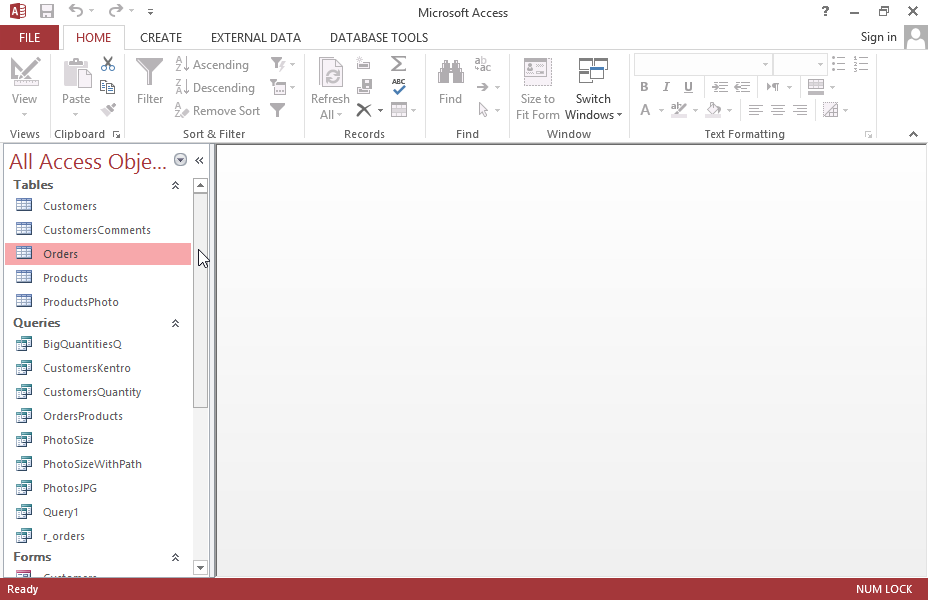Image resolution: width=928 pixels, height=600 pixels.
Task: Click the Sign in link
Action: coord(878,37)
